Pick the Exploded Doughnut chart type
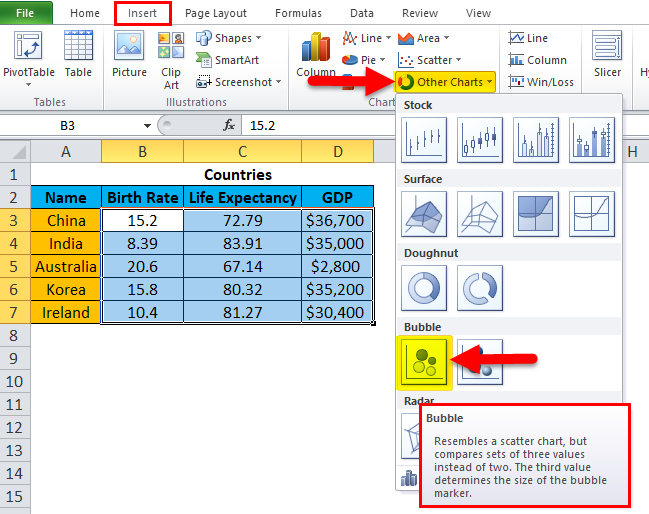The height and width of the screenshot is (514, 649). 480,288
